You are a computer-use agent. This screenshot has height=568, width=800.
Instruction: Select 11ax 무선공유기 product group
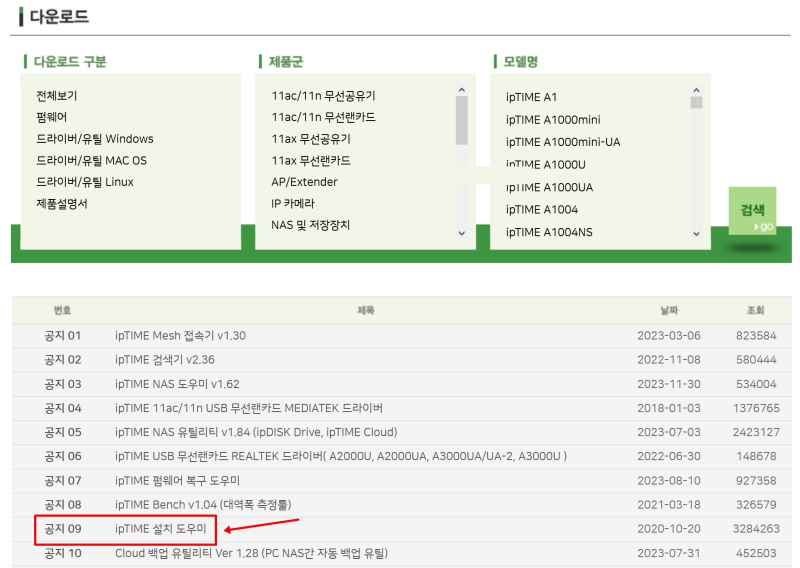coord(311,139)
